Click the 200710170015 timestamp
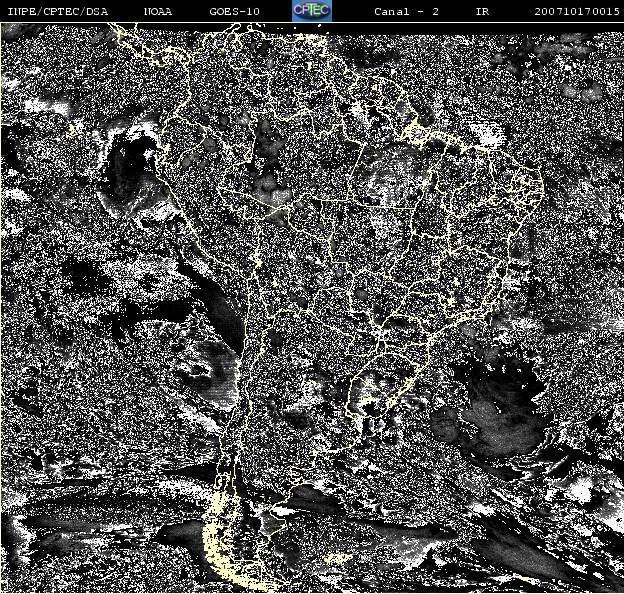 (x=575, y=11)
